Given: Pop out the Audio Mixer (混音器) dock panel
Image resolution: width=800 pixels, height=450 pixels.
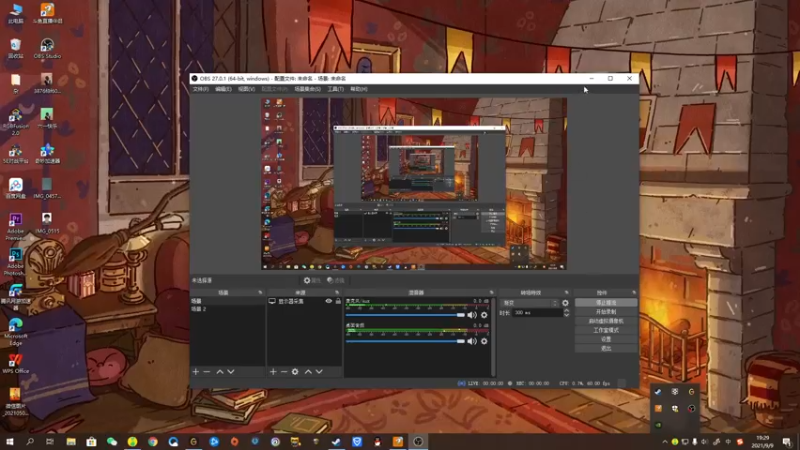Looking at the screenshot, I should pyautogui.click(x=492, y=293).
